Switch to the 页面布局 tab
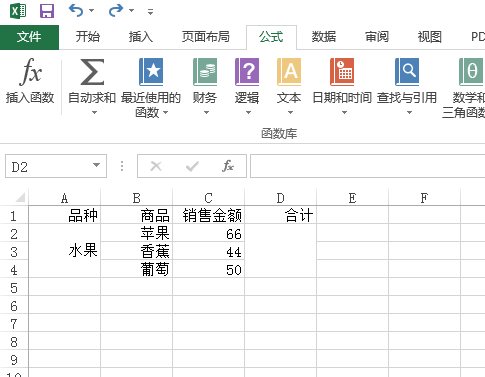Screen dimensions: 485x377 [206, 37]
